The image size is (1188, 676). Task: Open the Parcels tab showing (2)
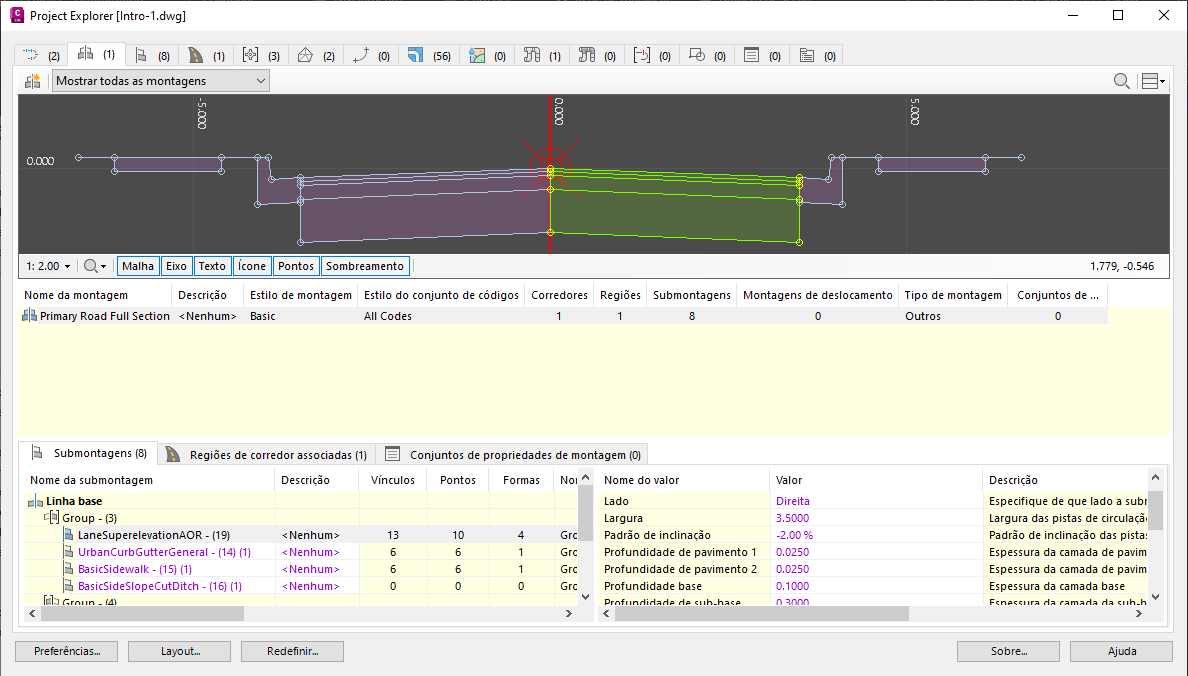(316, 56)
